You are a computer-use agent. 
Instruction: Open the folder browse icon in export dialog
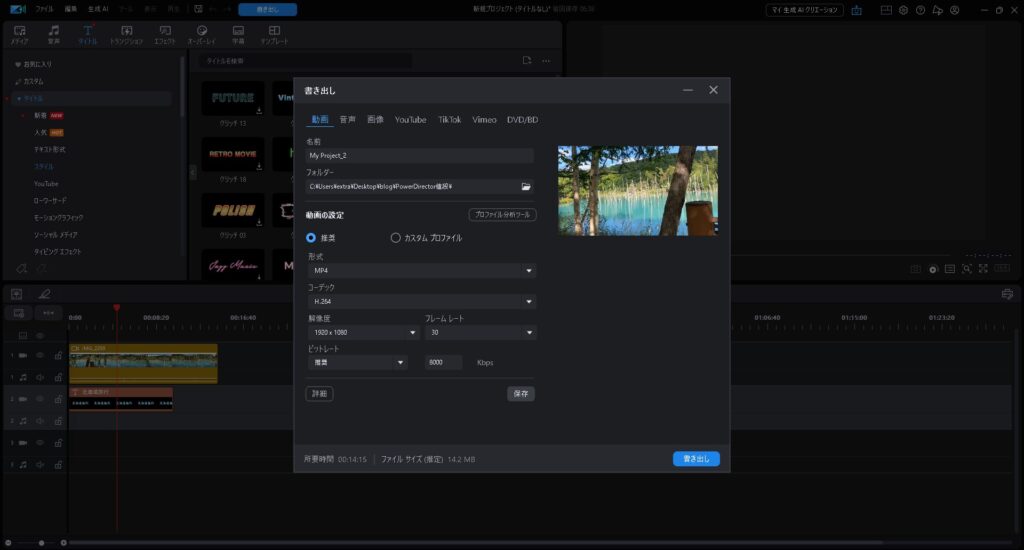pyautogui.click(x=526, y=187)
